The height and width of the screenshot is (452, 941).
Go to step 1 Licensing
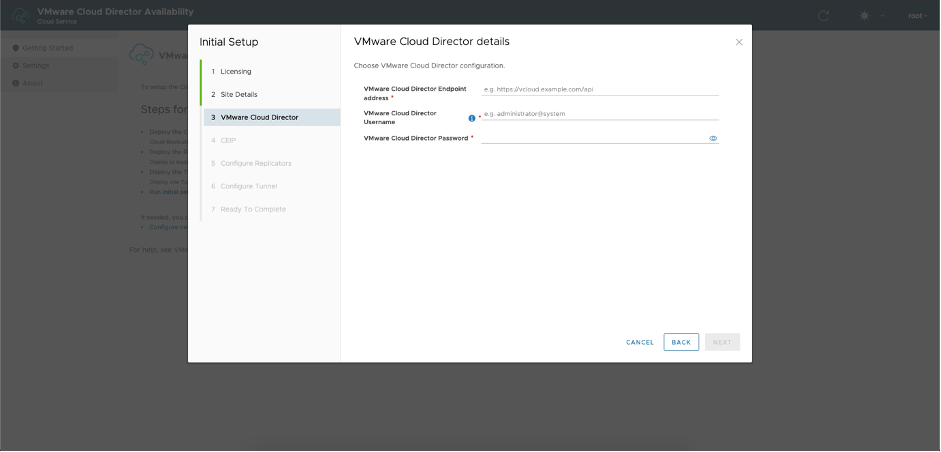click(236, 72)
